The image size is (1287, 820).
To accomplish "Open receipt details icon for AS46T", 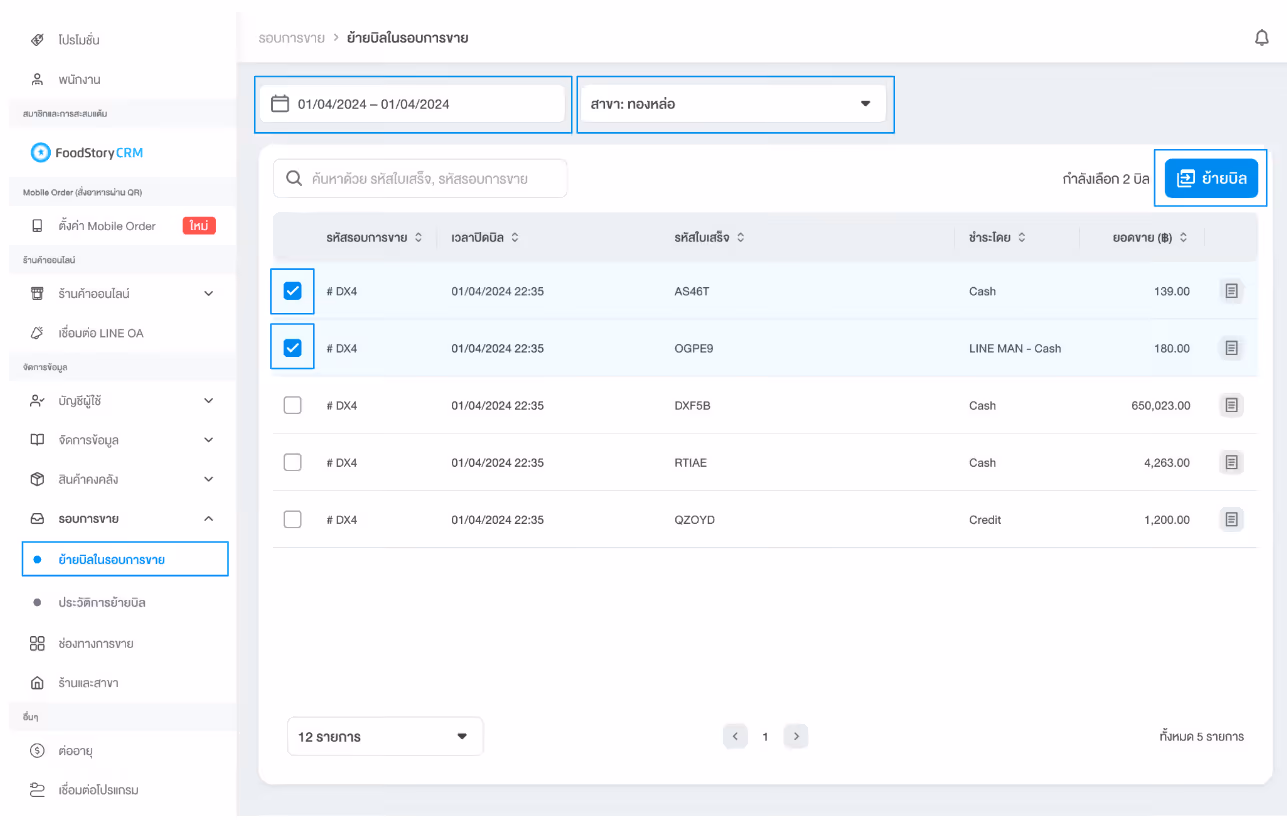I will (x=1232, y=291).
